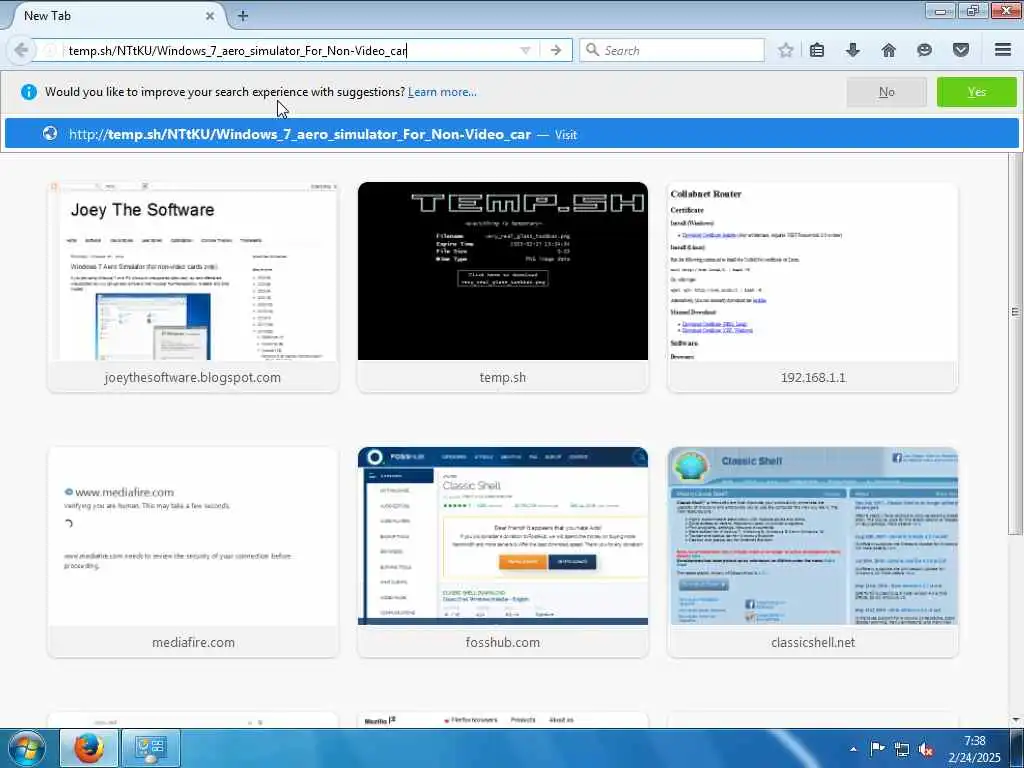The width and height of the screenshot is (1024, 768).
Task: Click the scrollbar down arrow
Action: 1015,720
